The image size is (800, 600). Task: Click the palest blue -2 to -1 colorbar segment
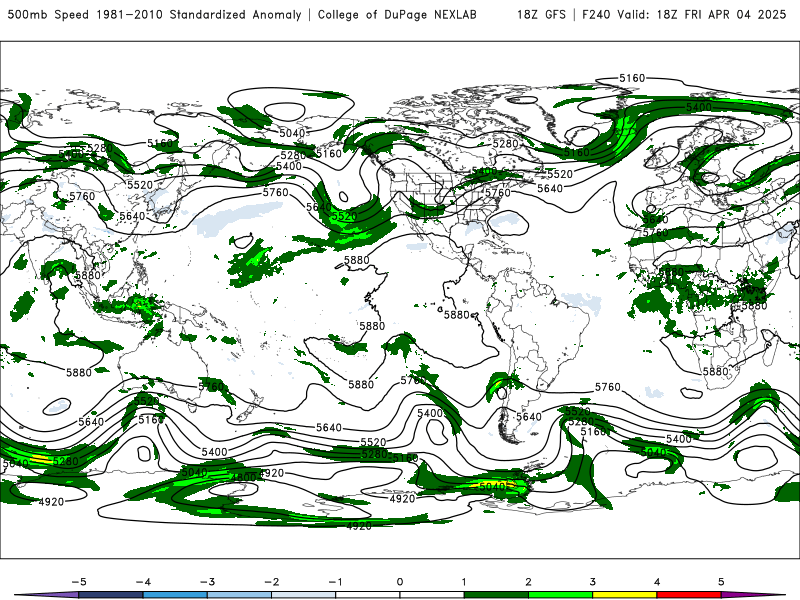(x=304, y=595)
